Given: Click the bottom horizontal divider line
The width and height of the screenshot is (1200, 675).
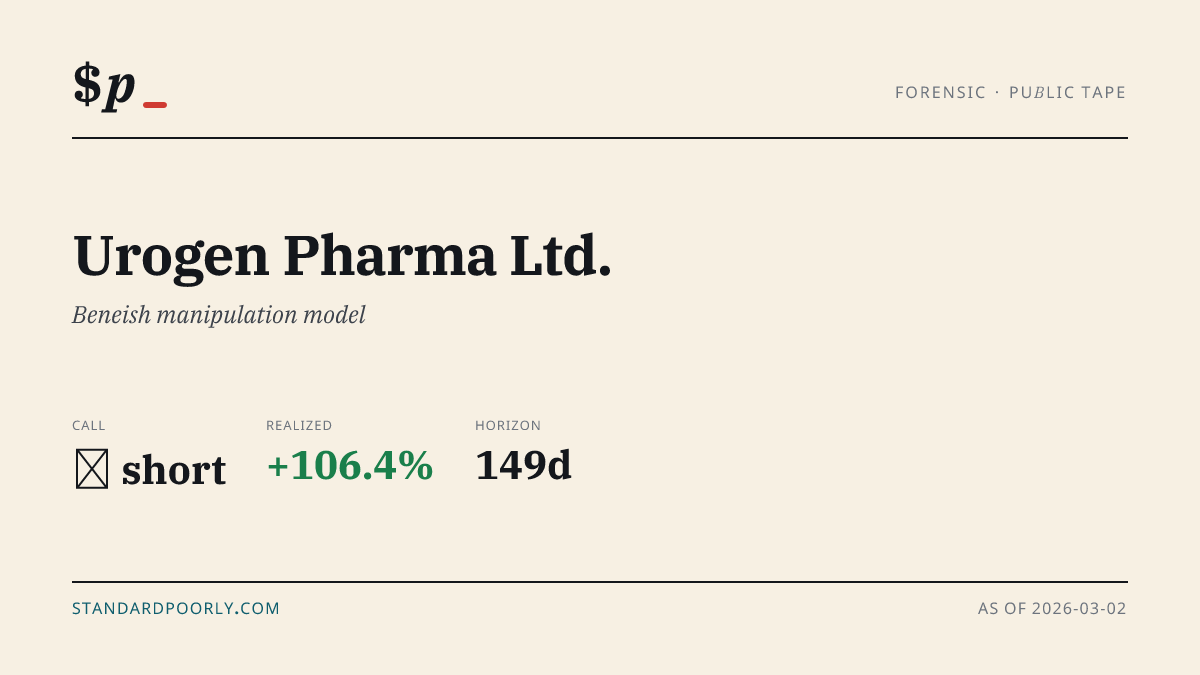Looking at the screenshot, I should point(600,581).
